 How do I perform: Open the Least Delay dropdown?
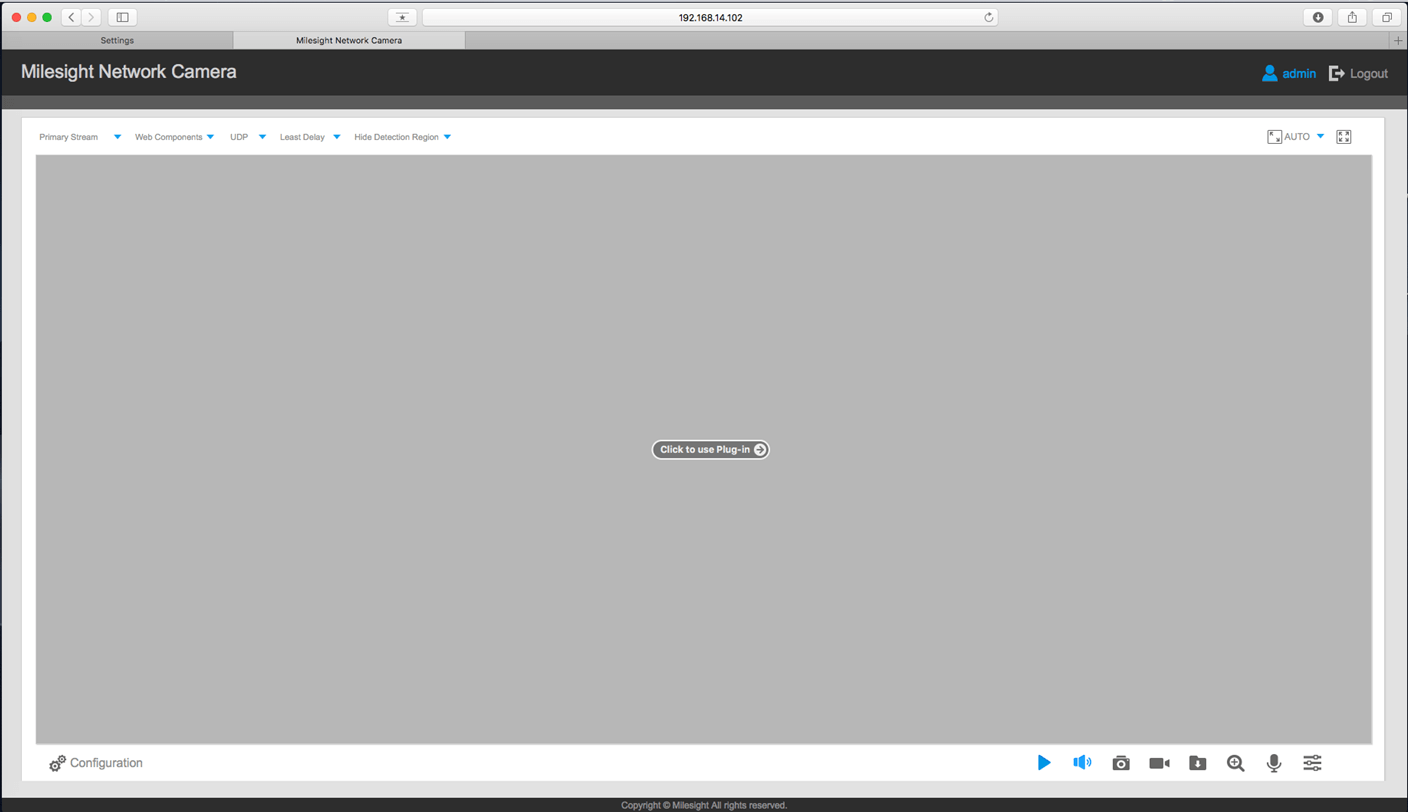coord(310,137)
